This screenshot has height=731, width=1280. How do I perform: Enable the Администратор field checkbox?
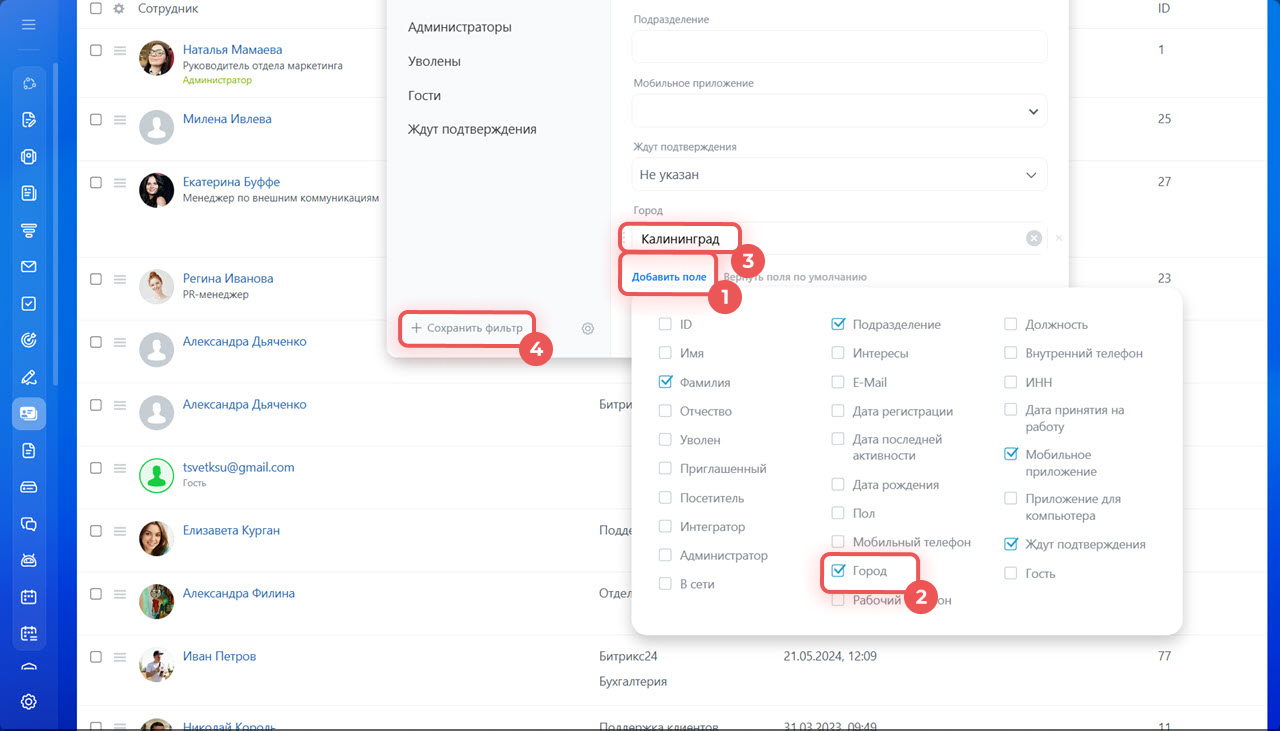(665, 555)
